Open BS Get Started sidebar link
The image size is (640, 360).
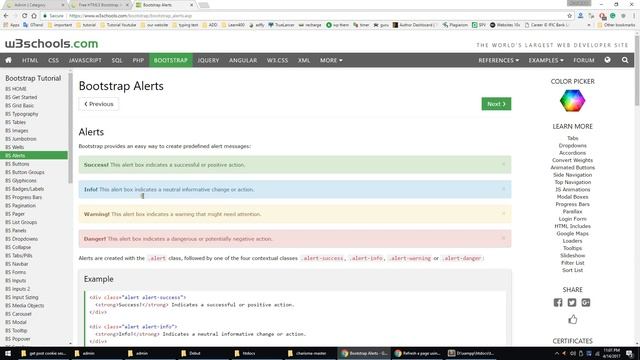(x=21, y=97)
